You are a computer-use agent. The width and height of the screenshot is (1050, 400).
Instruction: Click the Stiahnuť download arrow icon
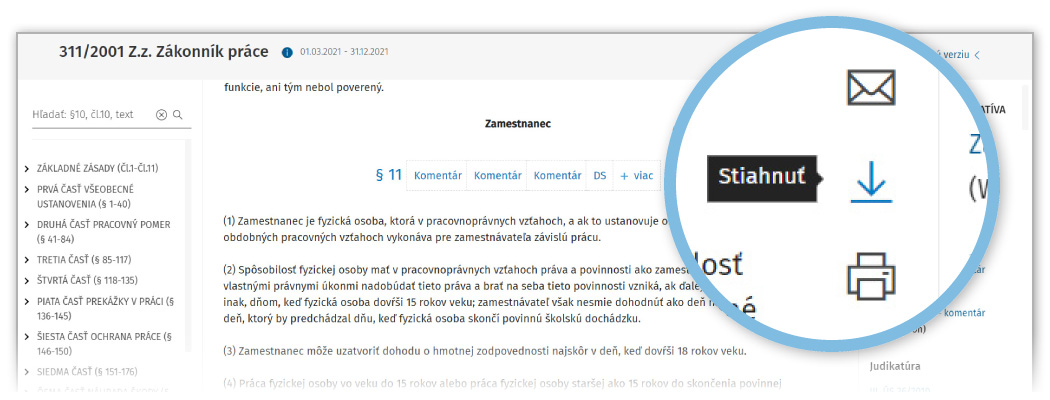(x=870, y=180)
